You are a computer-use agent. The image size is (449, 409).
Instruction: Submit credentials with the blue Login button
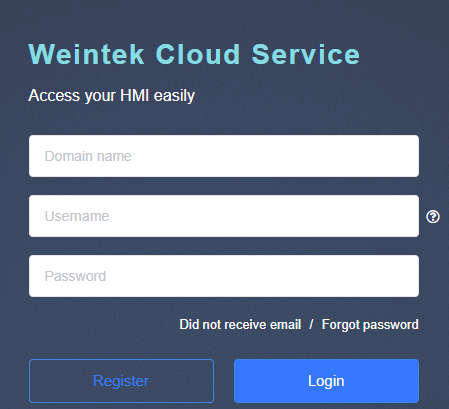point(326,381)
